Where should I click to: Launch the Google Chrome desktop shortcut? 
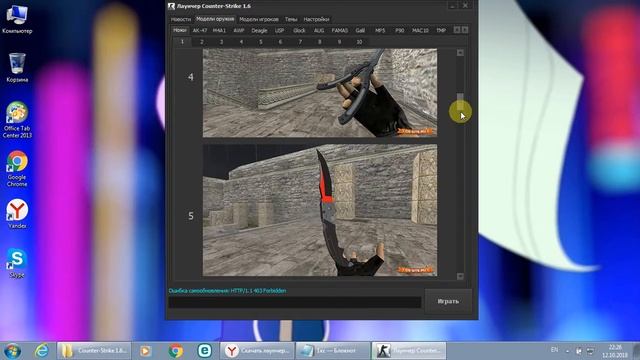coord(17,169)
